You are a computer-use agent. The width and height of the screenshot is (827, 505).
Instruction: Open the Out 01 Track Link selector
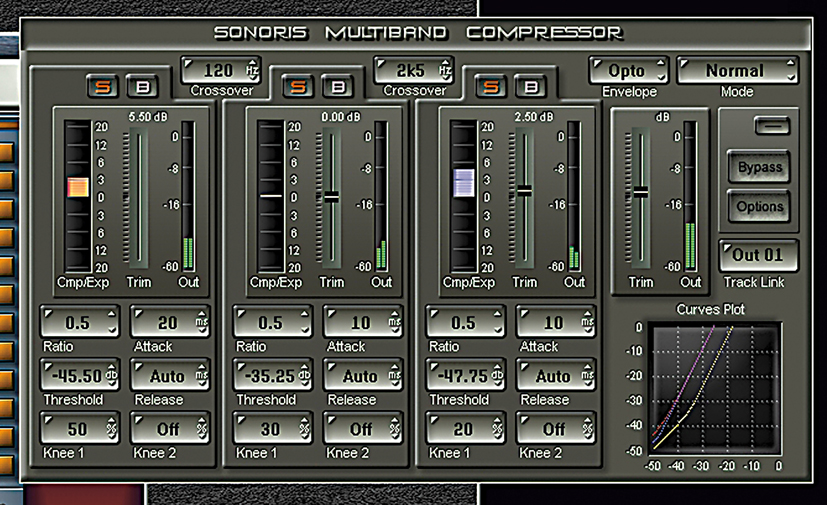(758, 255)
